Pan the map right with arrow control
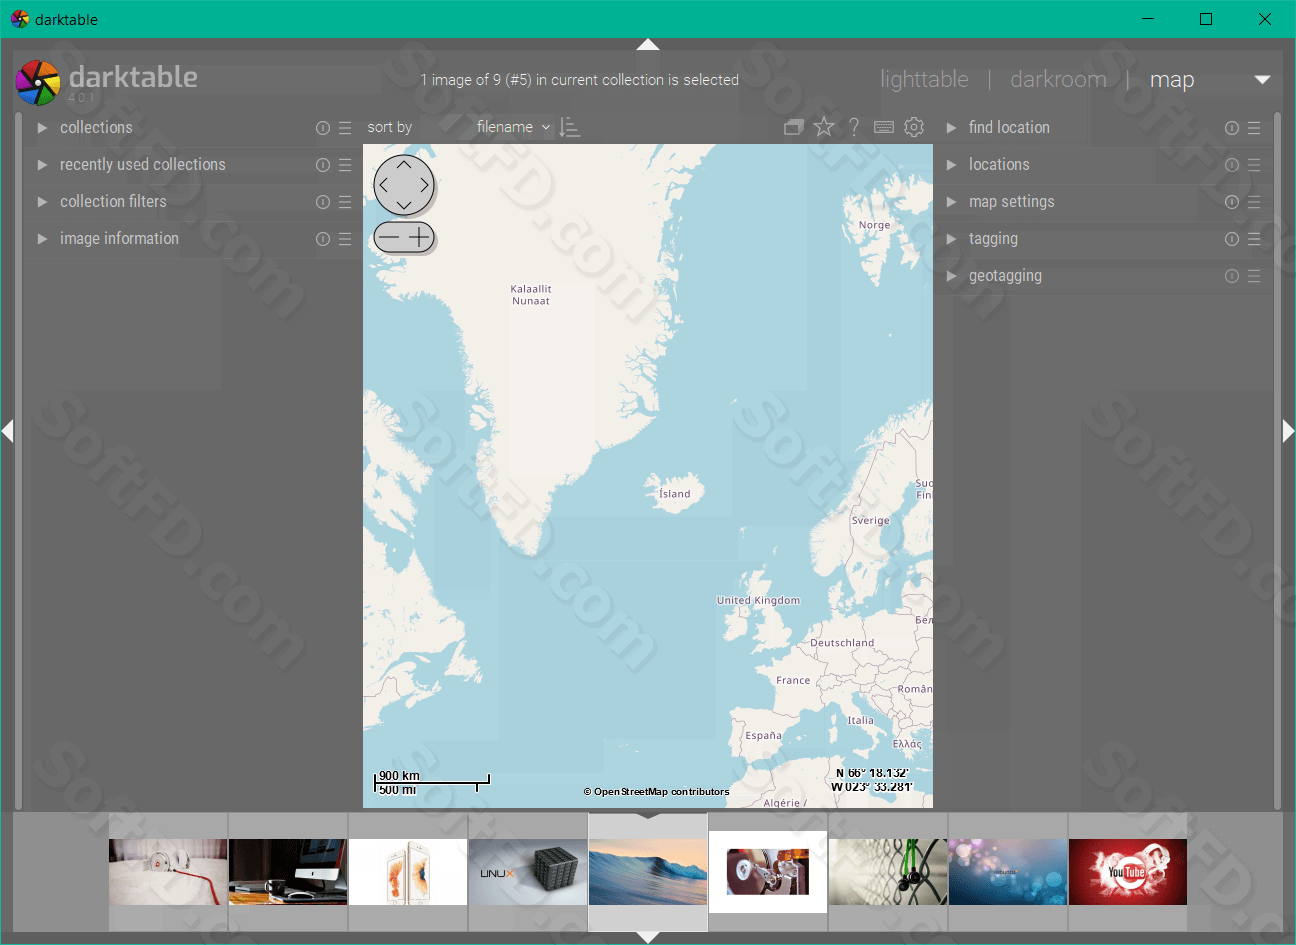Screen dimensions: 1296x945 coord(425,185)
